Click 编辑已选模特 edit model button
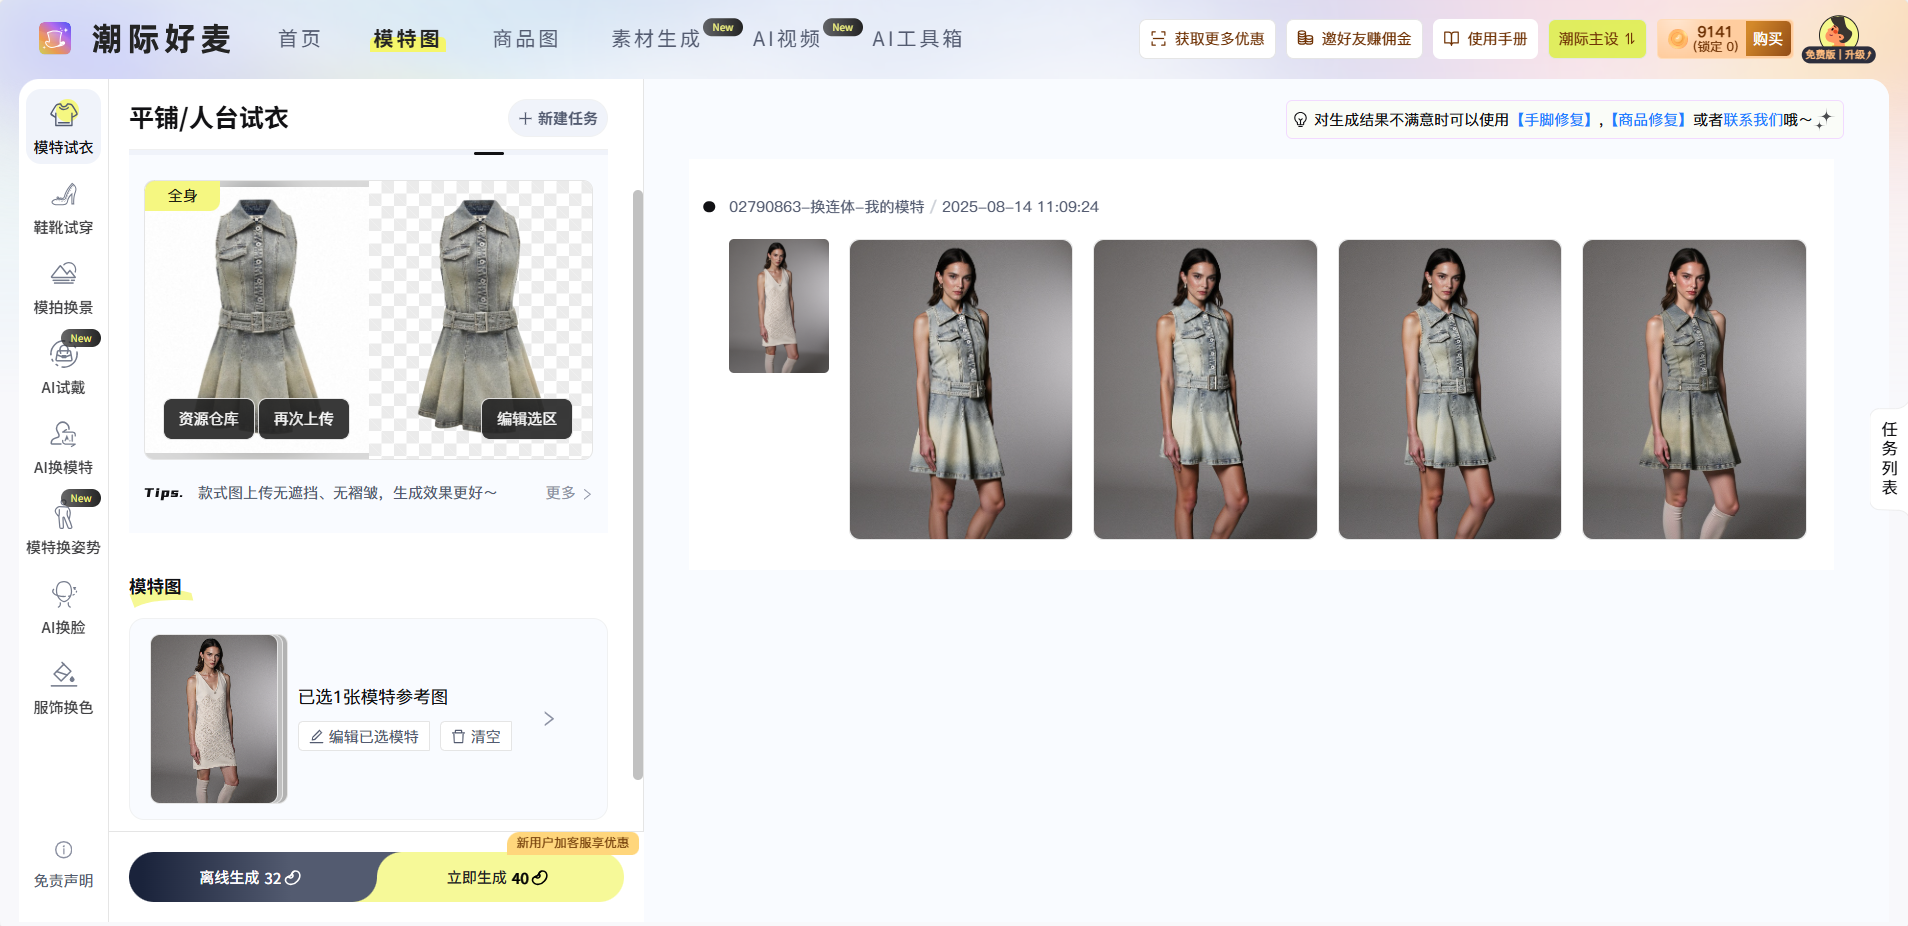Viewport: 1908px width, 926px height. click(364, 736)
